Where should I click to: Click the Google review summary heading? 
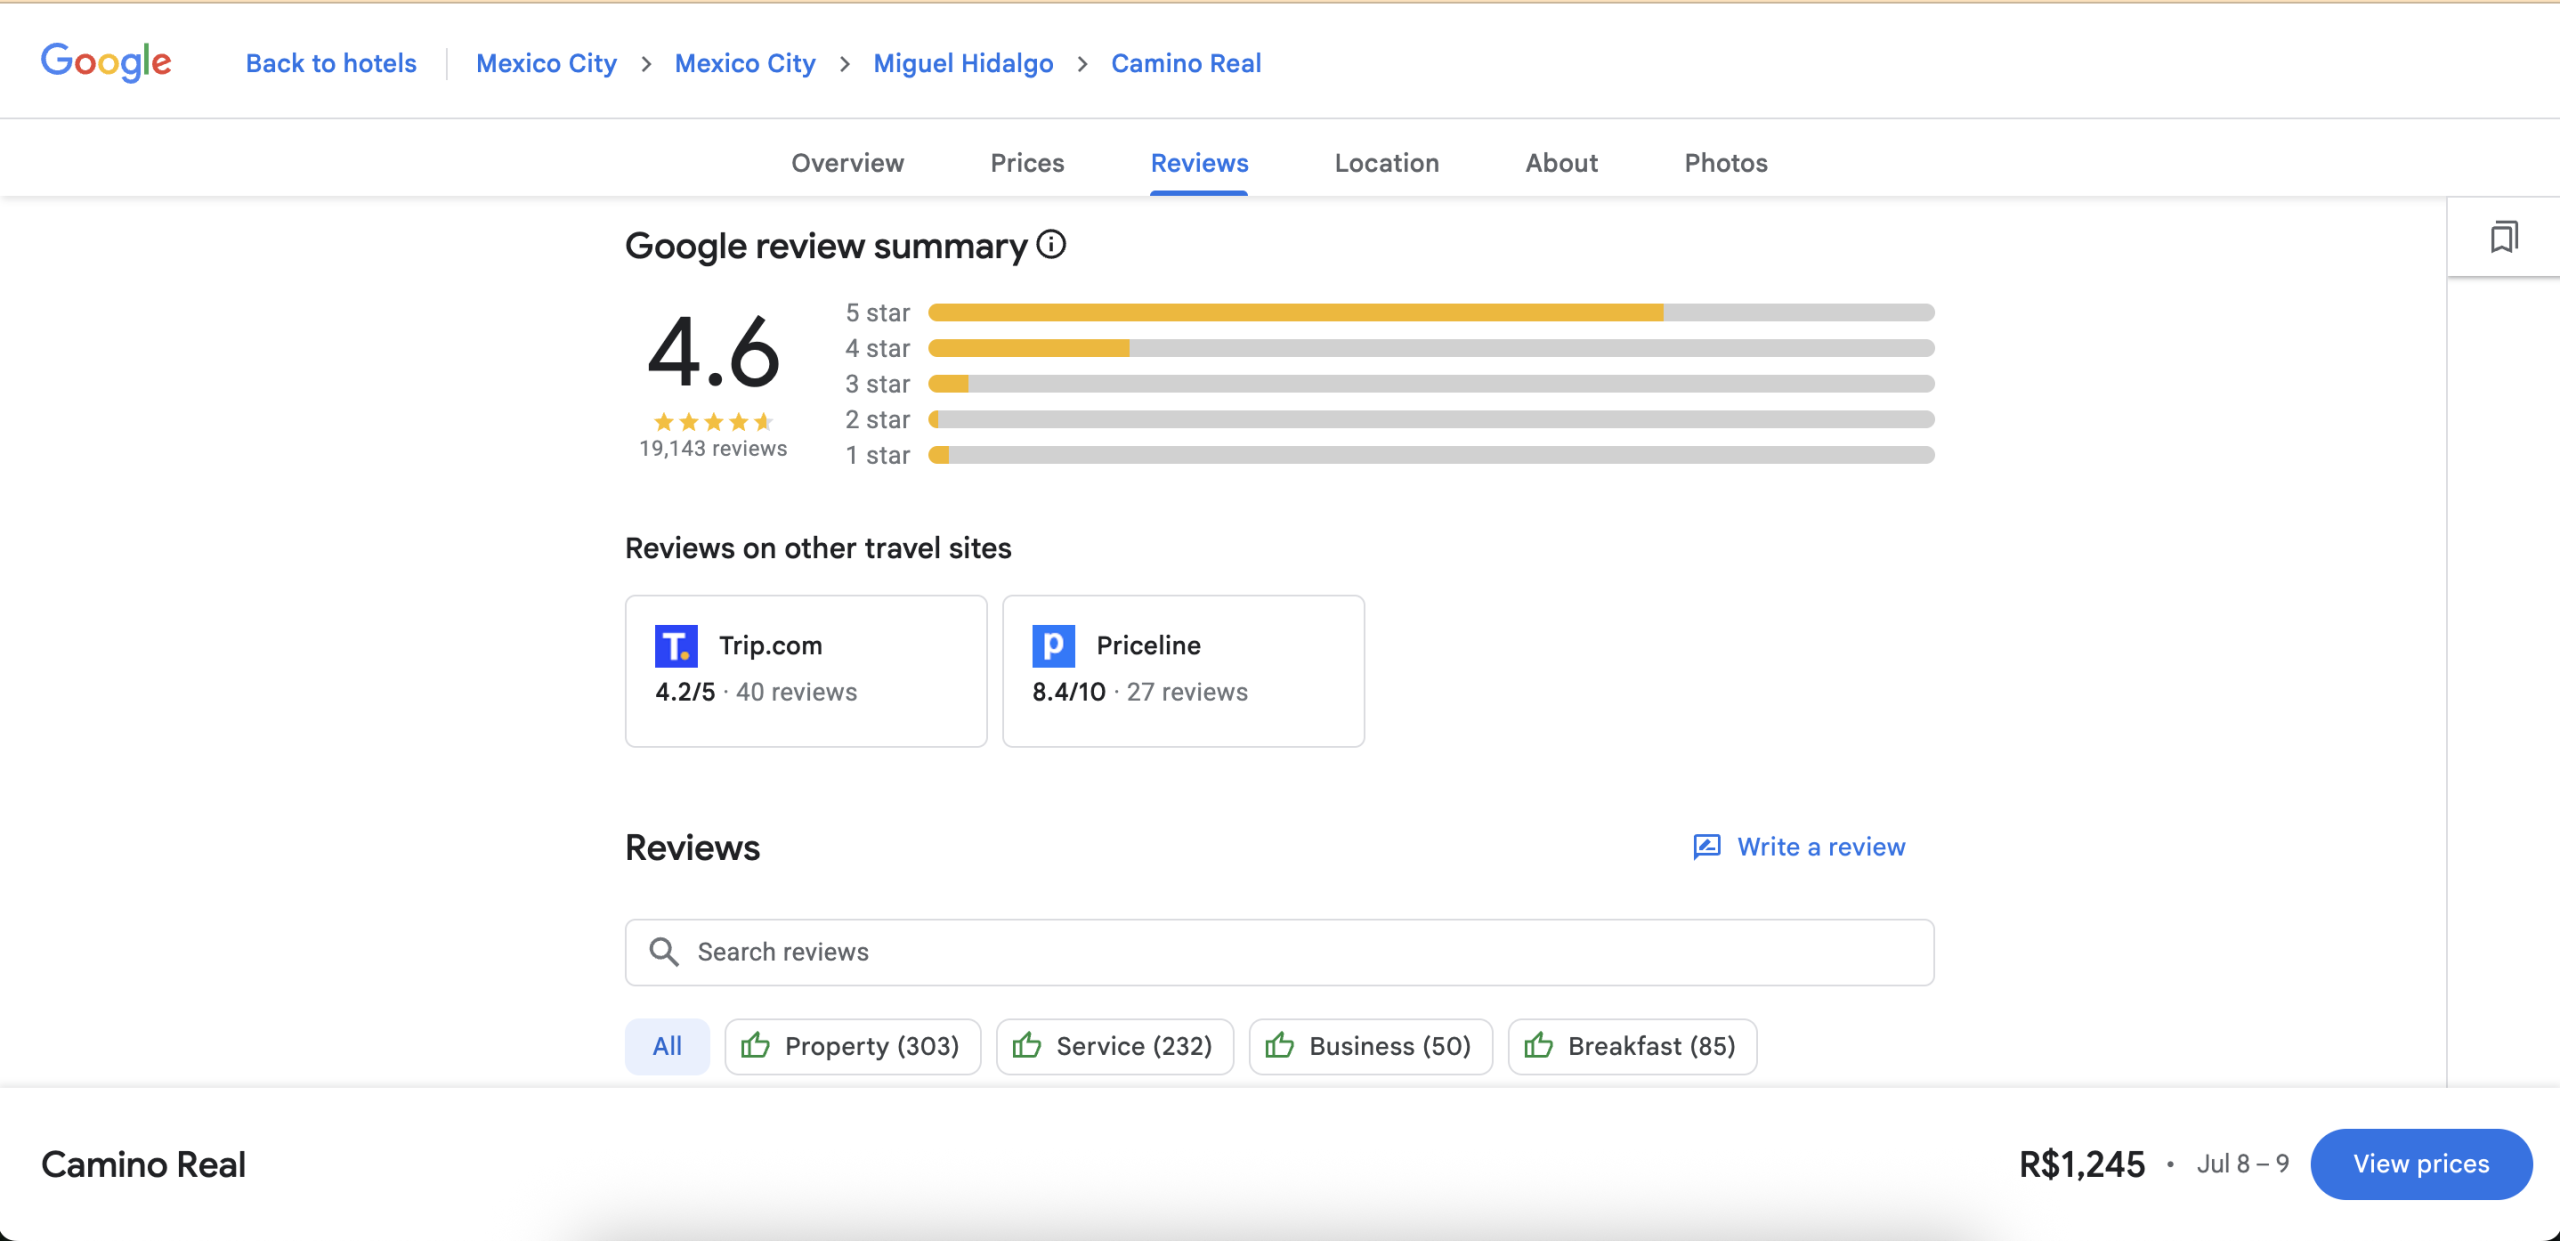[x=826, y=246]
